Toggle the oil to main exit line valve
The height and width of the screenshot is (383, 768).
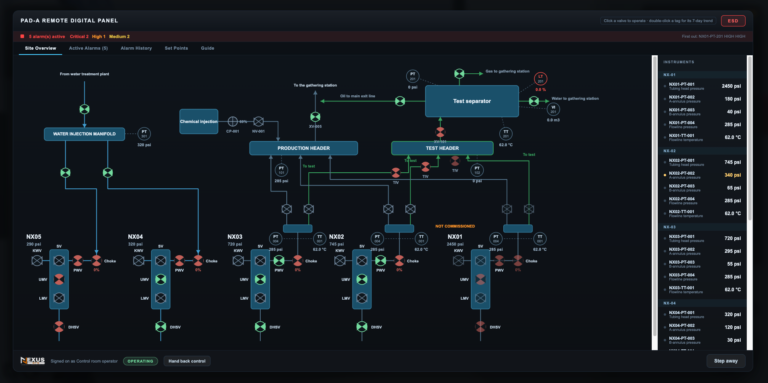pos(400,101)
